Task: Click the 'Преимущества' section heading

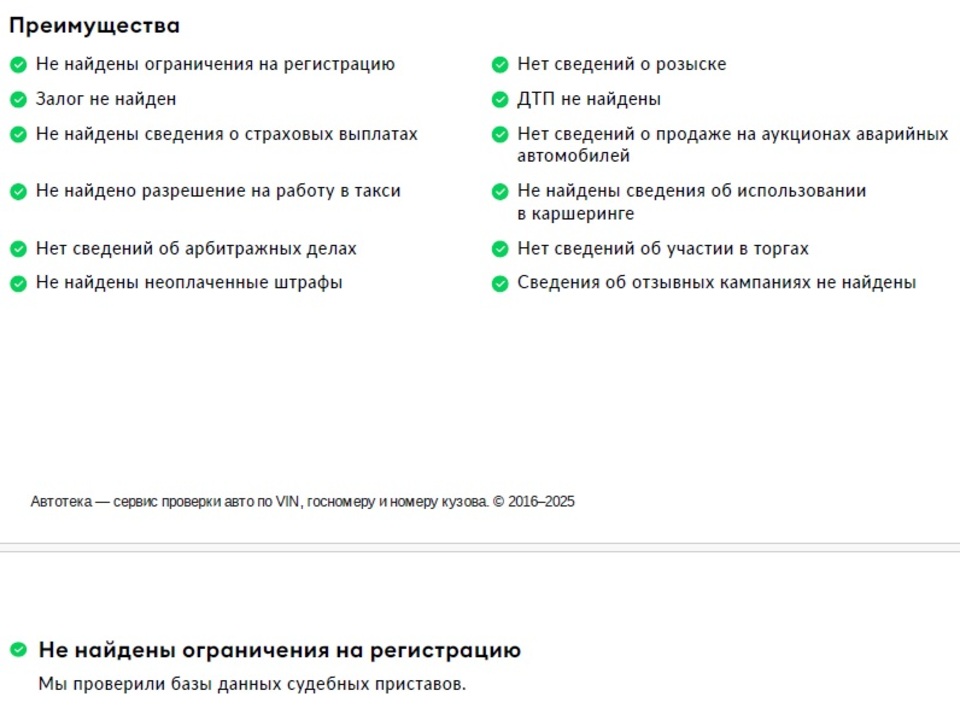Action: tap(95, 26)
